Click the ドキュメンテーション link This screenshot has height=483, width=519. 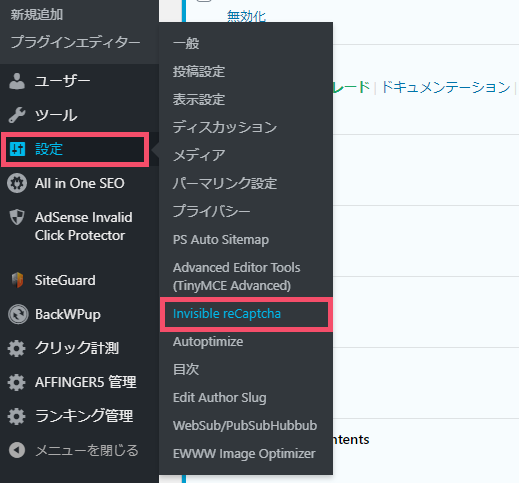point(446,87)
